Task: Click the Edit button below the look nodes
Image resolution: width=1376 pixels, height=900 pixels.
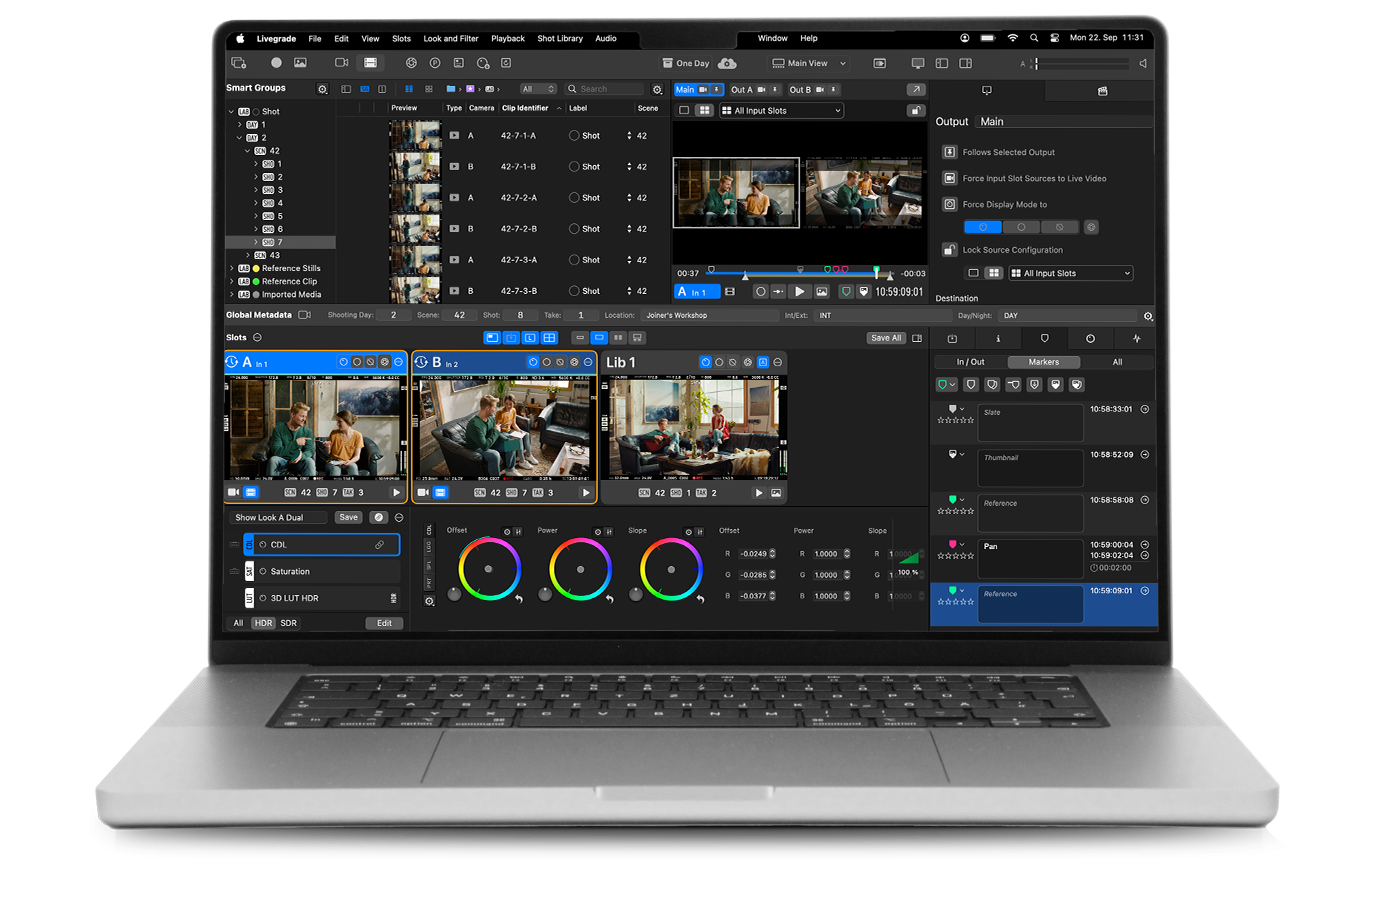Action: click(384, 623)
